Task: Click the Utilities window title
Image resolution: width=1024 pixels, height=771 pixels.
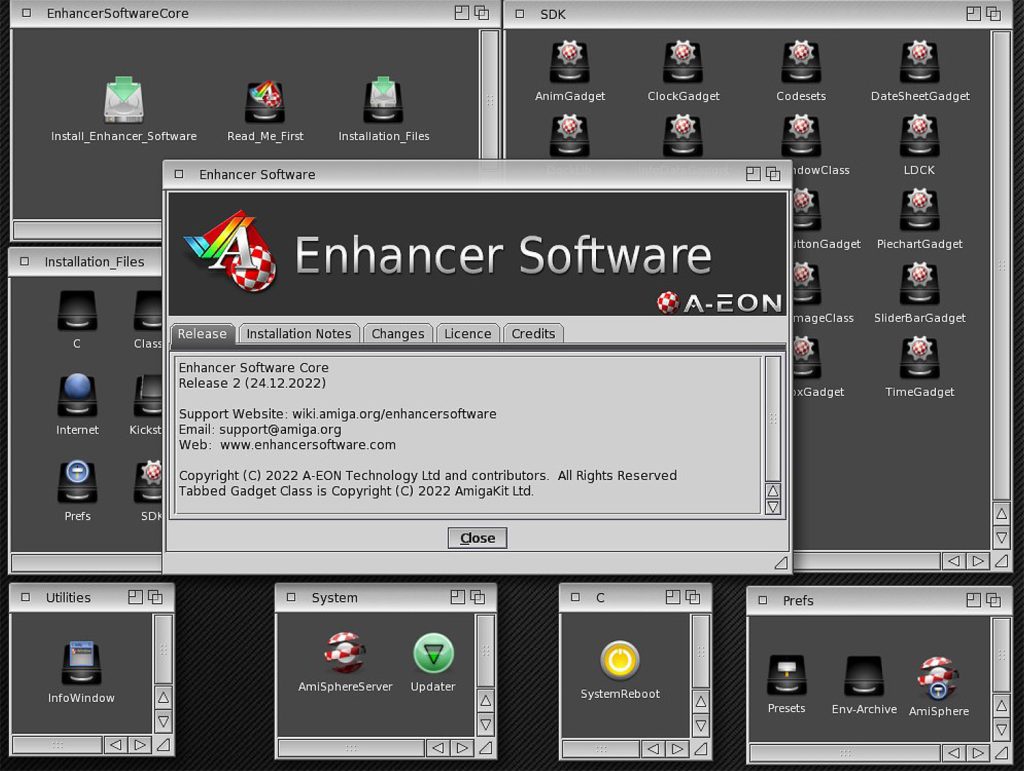Action: click(x=68, y=597)
